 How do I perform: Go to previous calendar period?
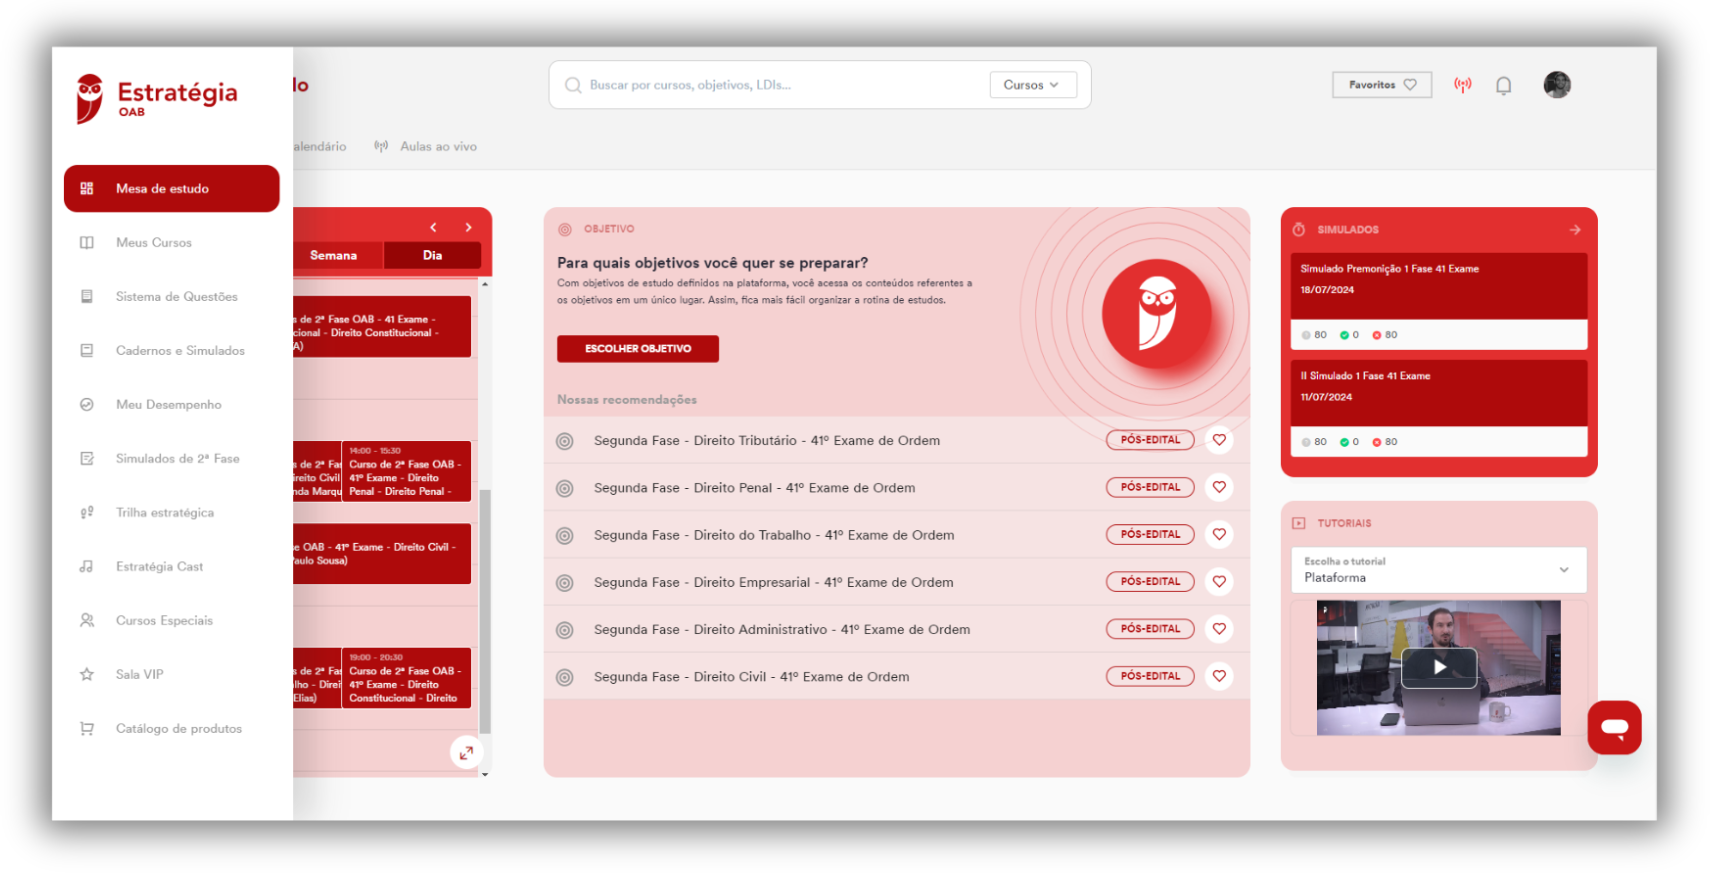pyautogui.click(x=433, y=227)
